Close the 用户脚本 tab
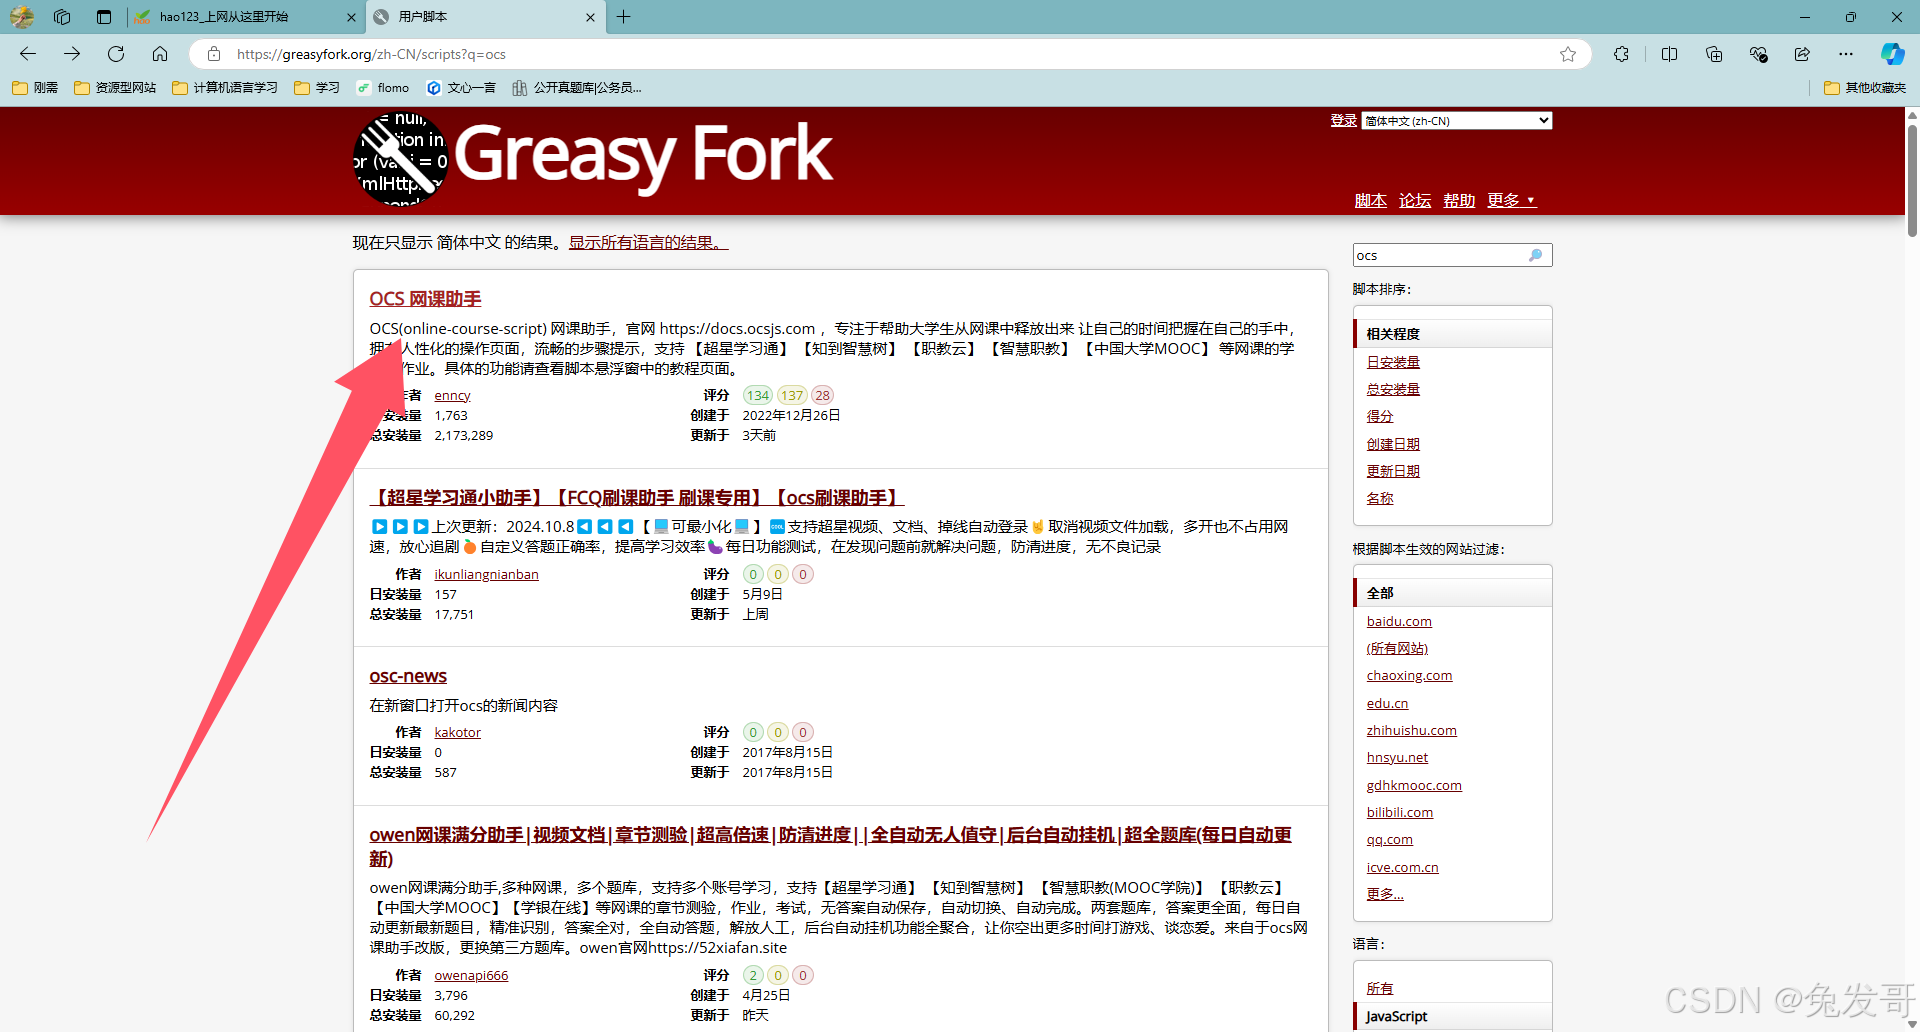Image resolution: width=1920 pixels, height=1032 pixels. pyautogui.click(x=590, y=17)
